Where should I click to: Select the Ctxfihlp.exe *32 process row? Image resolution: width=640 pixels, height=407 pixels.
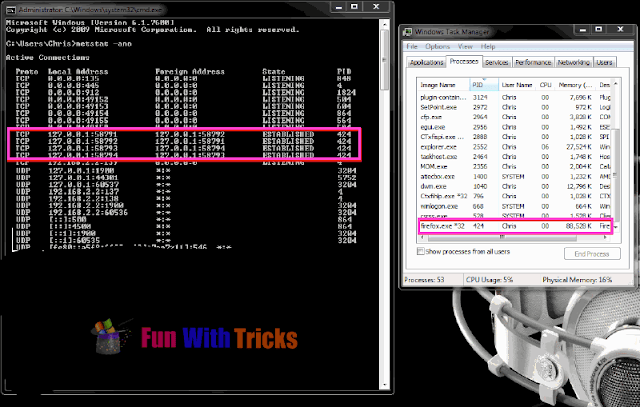coord(515,196)
